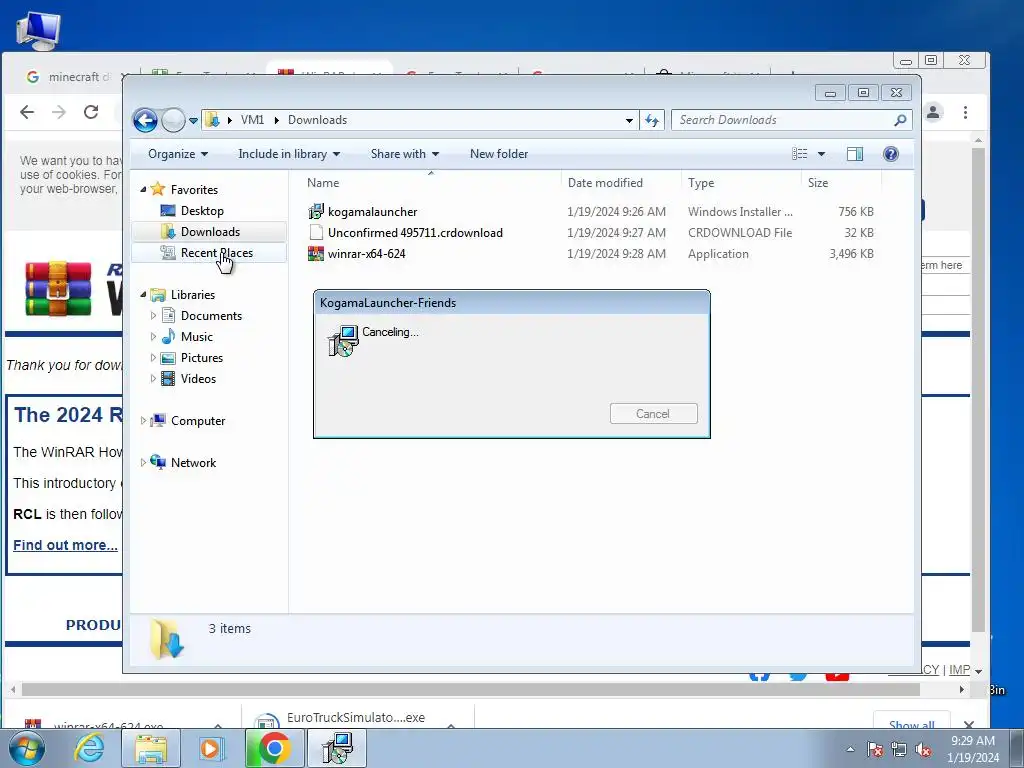Open Chrome's three-dot menu
The image size is (1024, 768).
click(x=965, y=112)
